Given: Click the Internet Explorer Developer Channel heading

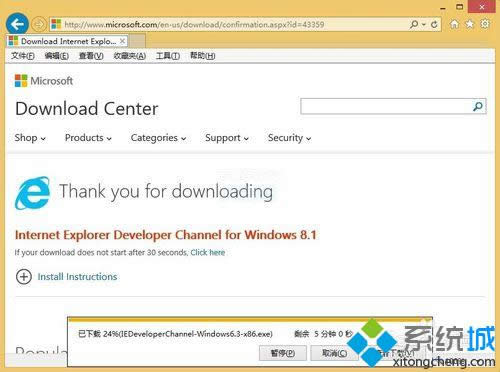Looking at the screenshot, I should 166,235.
